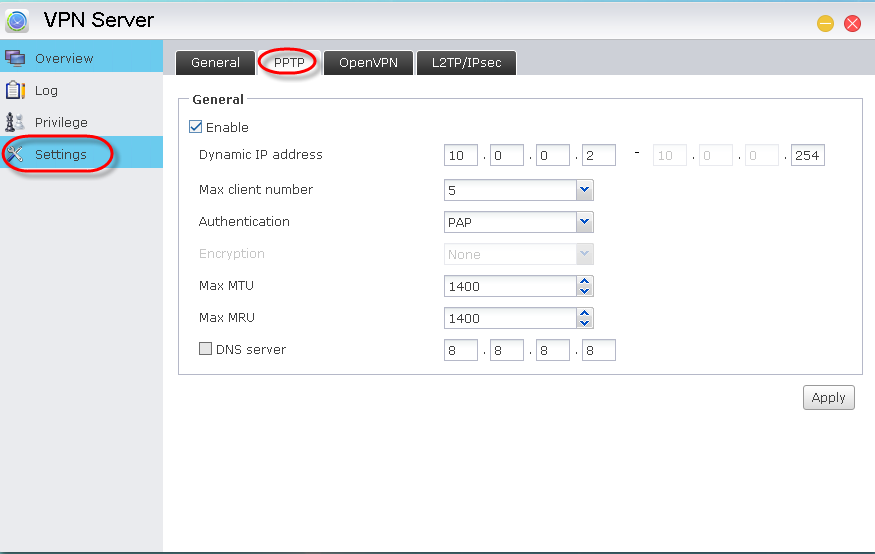This screenshot has height=554, width=875.
Task: Open the Log section
Action: (81, 90)
